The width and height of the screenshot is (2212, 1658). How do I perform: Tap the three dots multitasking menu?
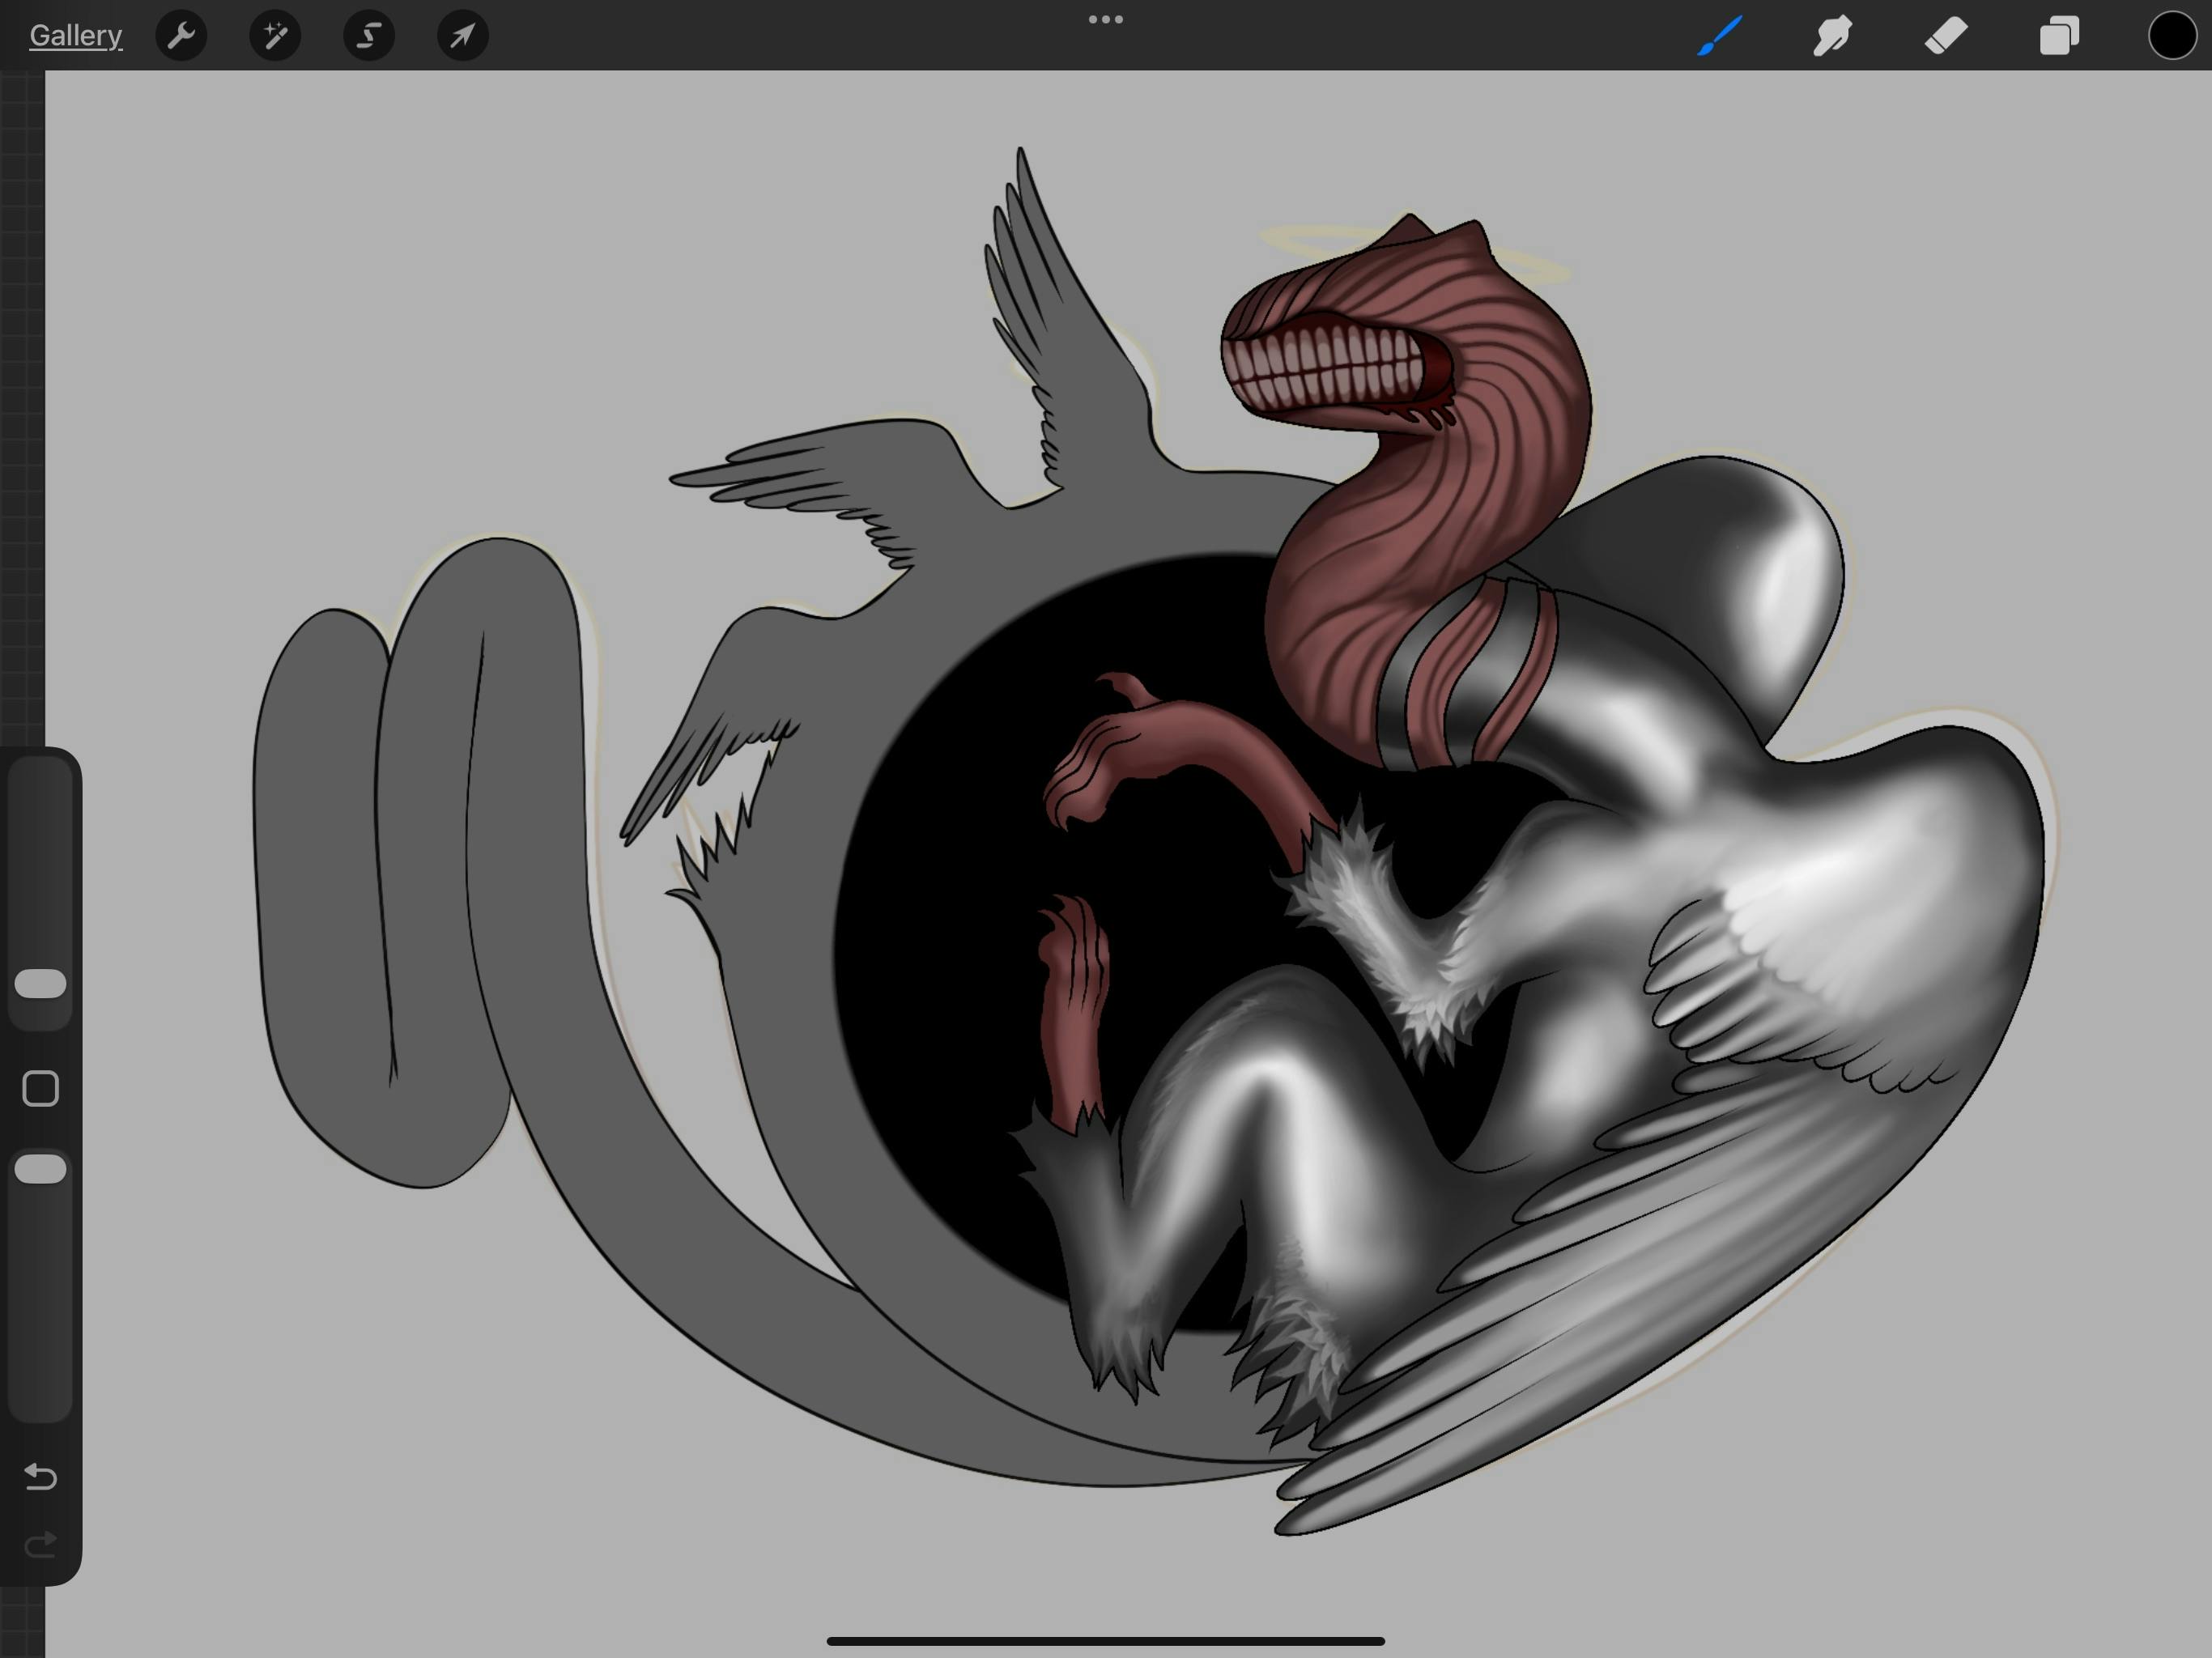point(1105,19)
